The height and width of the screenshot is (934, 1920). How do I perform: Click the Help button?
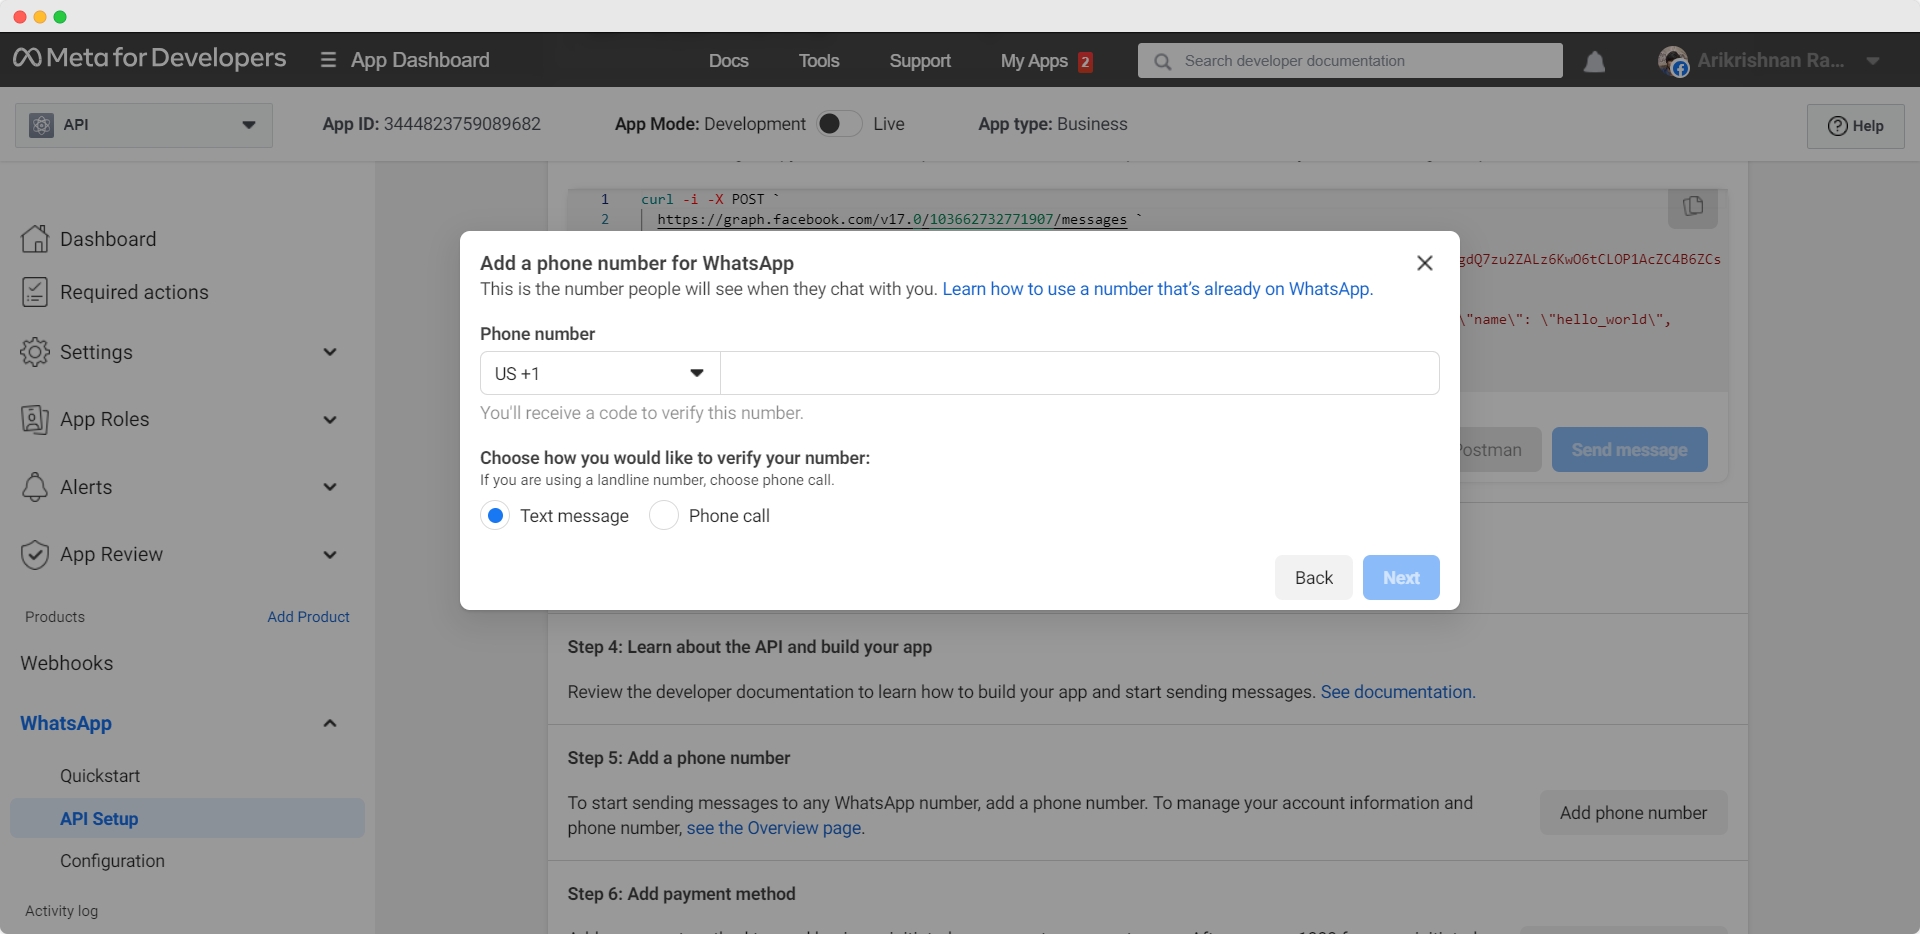click(x=1856, y=126)
